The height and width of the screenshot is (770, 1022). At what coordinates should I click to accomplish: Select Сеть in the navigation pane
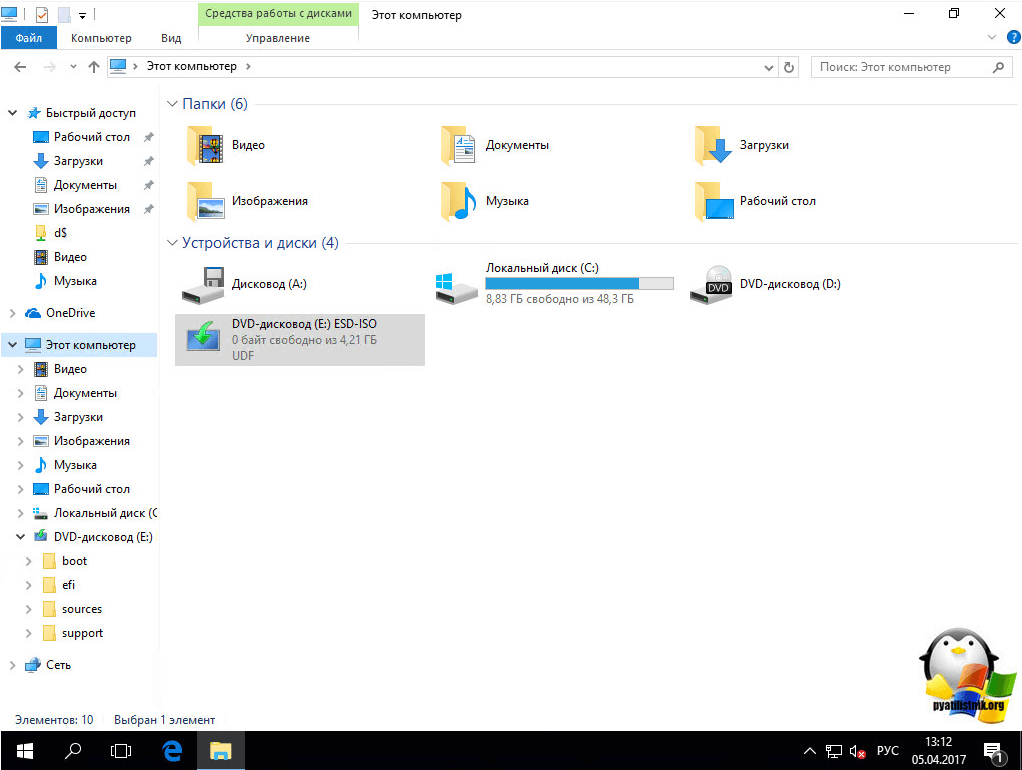(x=58, y=665)
